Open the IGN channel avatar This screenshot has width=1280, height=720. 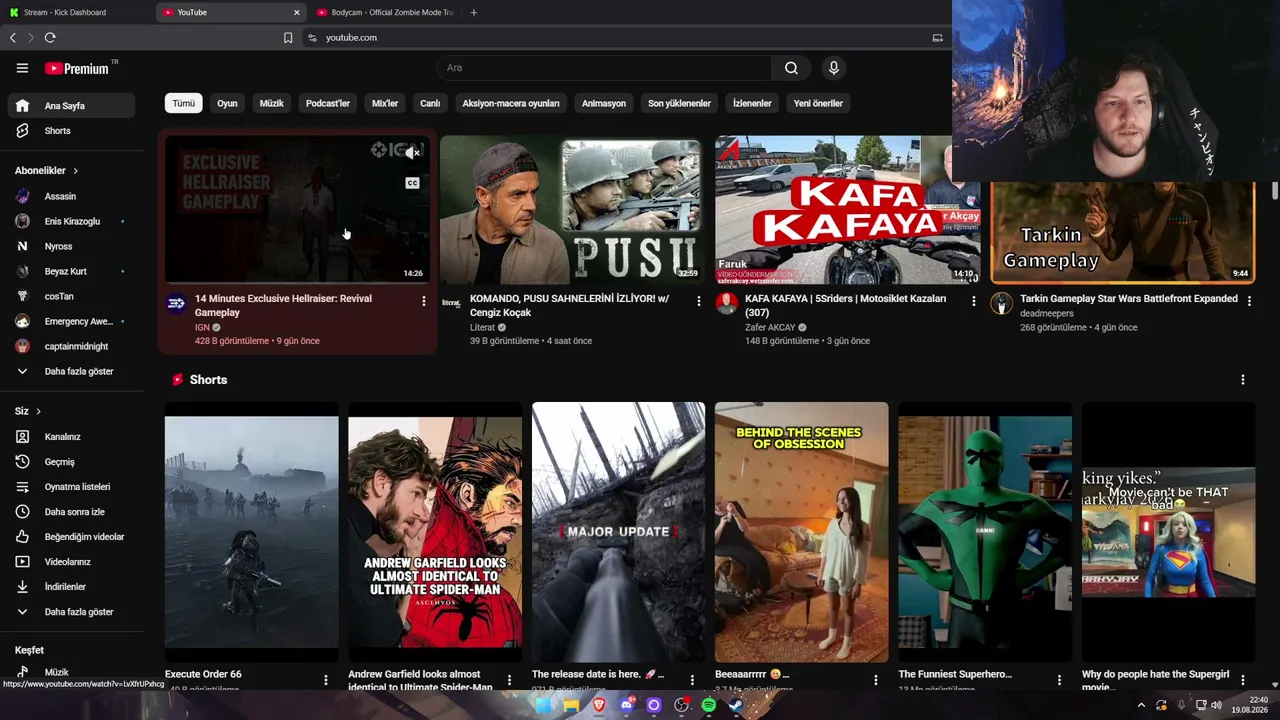[176, 304]
